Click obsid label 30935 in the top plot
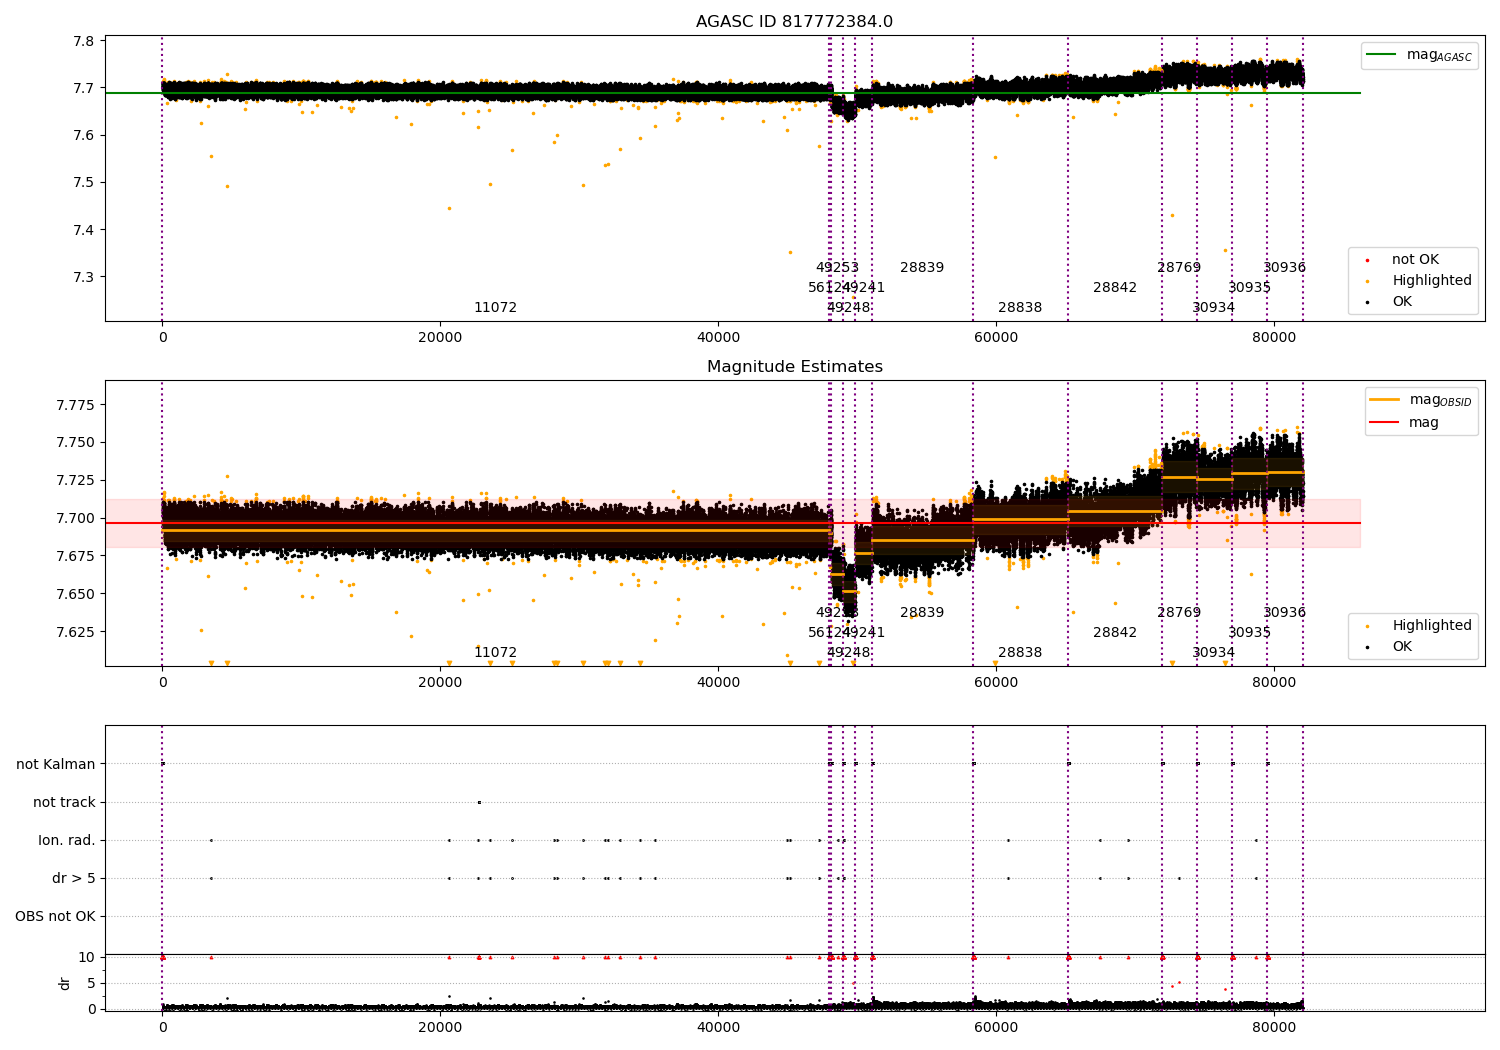The height and width of the screenshot is (1050, 1500). click(1249, 288)
